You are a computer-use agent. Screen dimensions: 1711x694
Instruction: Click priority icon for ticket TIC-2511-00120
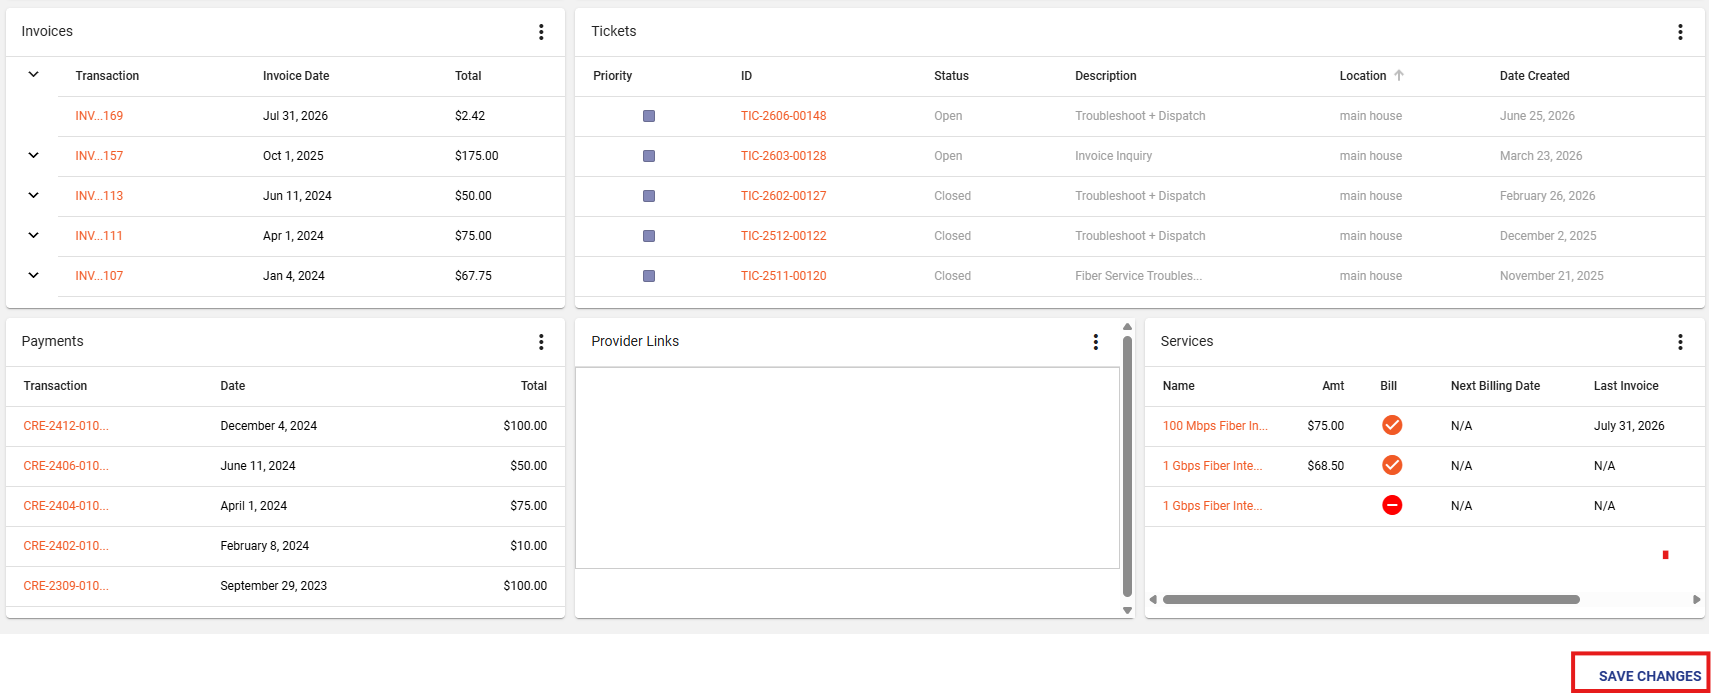(x=649, y=276)
